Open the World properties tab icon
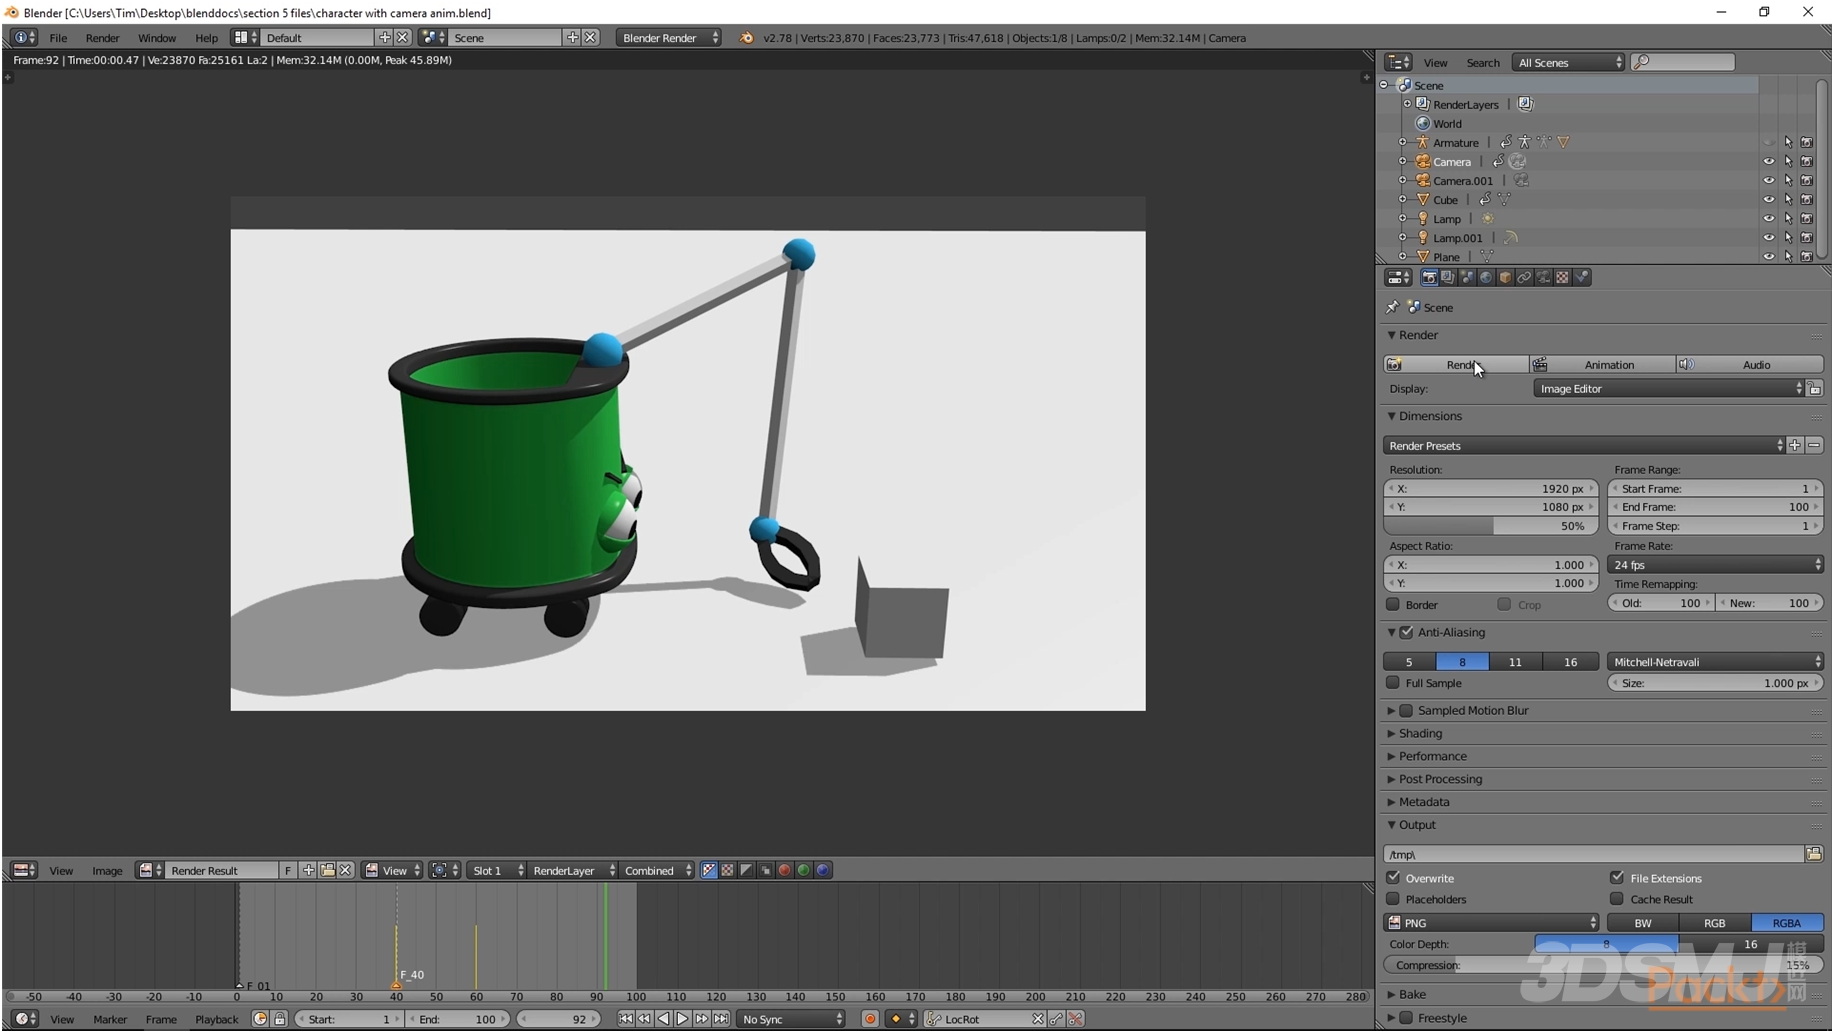The image size is (1834, 1033). [x=1486, y=277]
